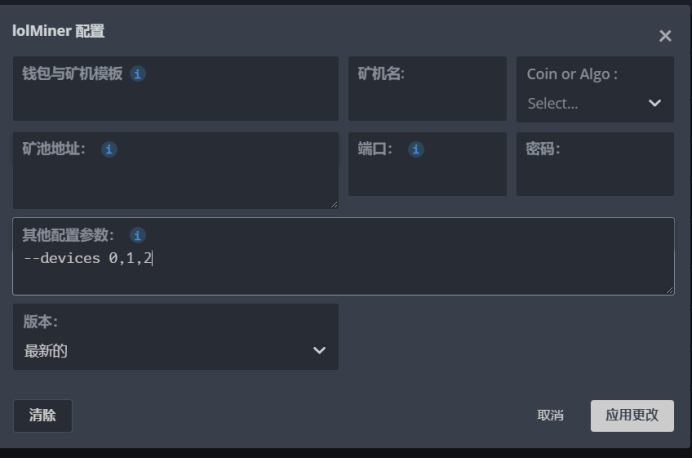Image resolution: width=692 pixels, height=458 pixels.
Task: Open the Coin or Algo dropdown
Action: 595,103
